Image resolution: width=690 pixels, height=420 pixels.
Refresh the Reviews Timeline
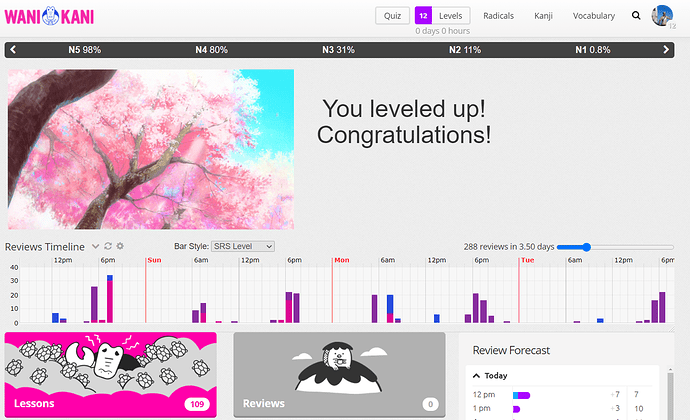click(x=108, y=246)
